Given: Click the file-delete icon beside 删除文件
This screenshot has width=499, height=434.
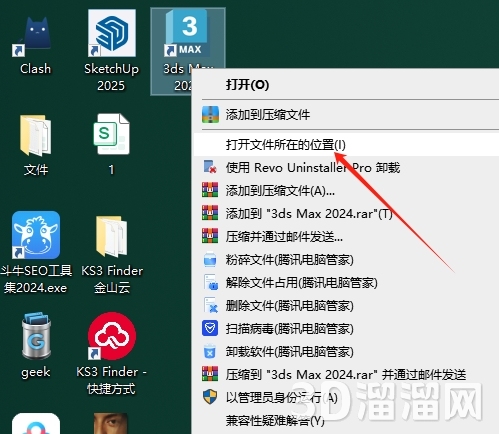Looking at the screenshot, I should pos(211,305).
